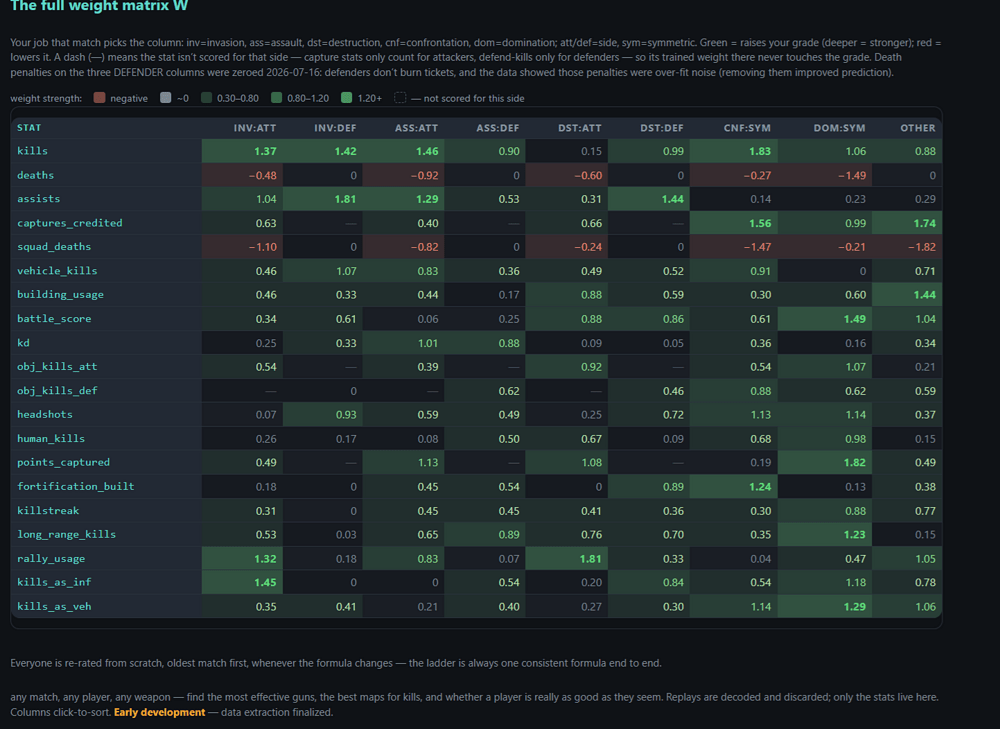Click the kills stat row label
This screenshot has height=729, width=1000.
pos(33,151)
